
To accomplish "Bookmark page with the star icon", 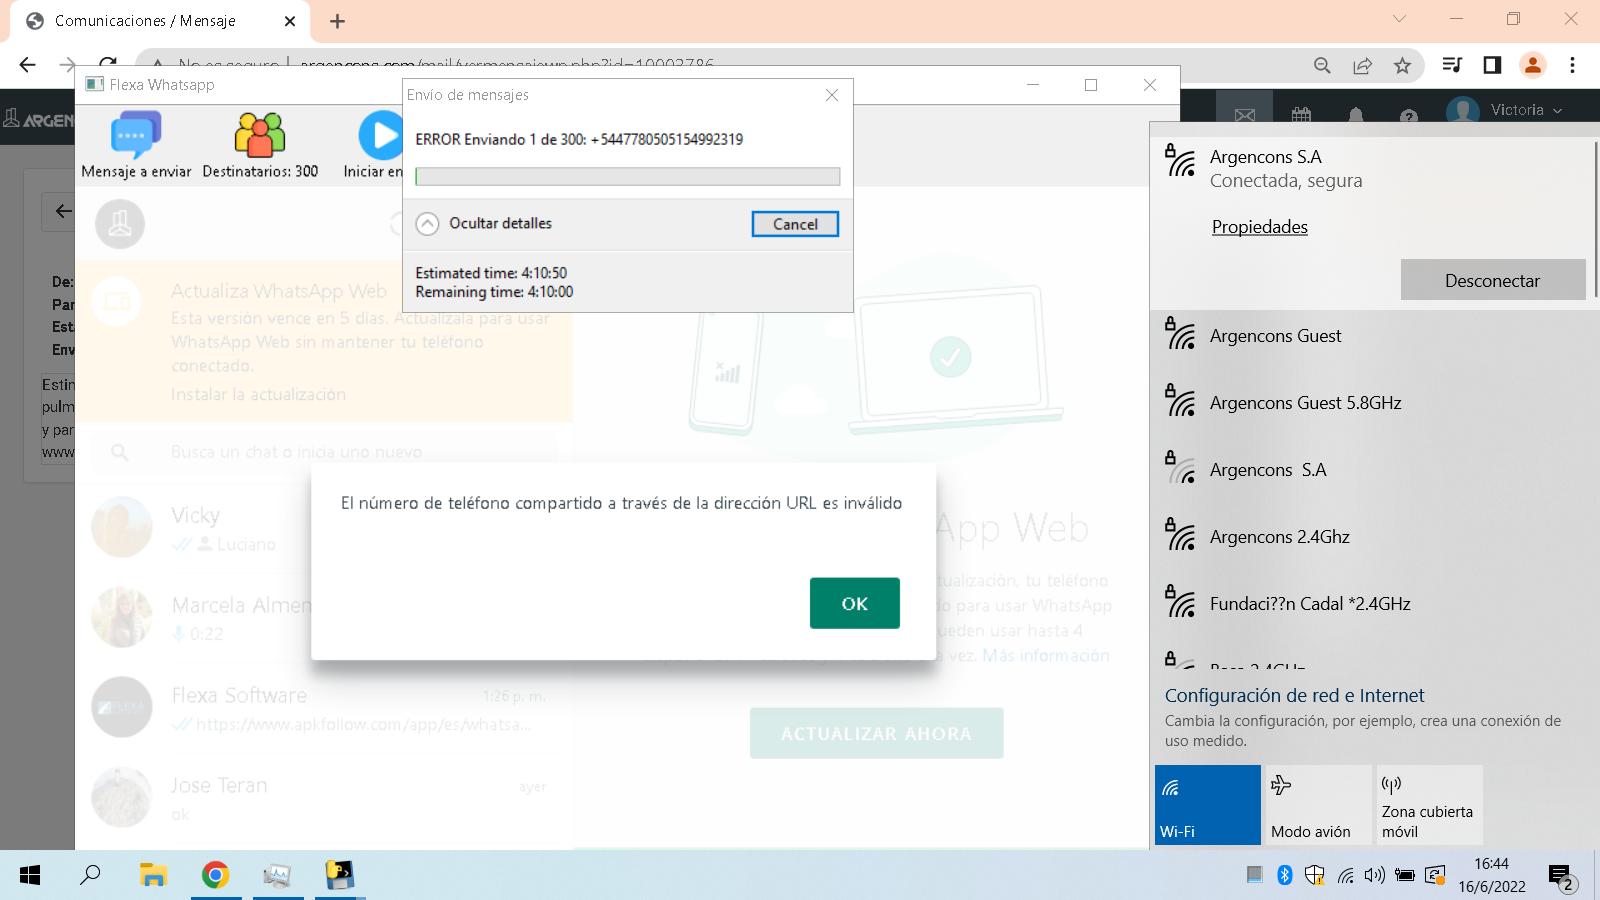I will click(1402, 65).
